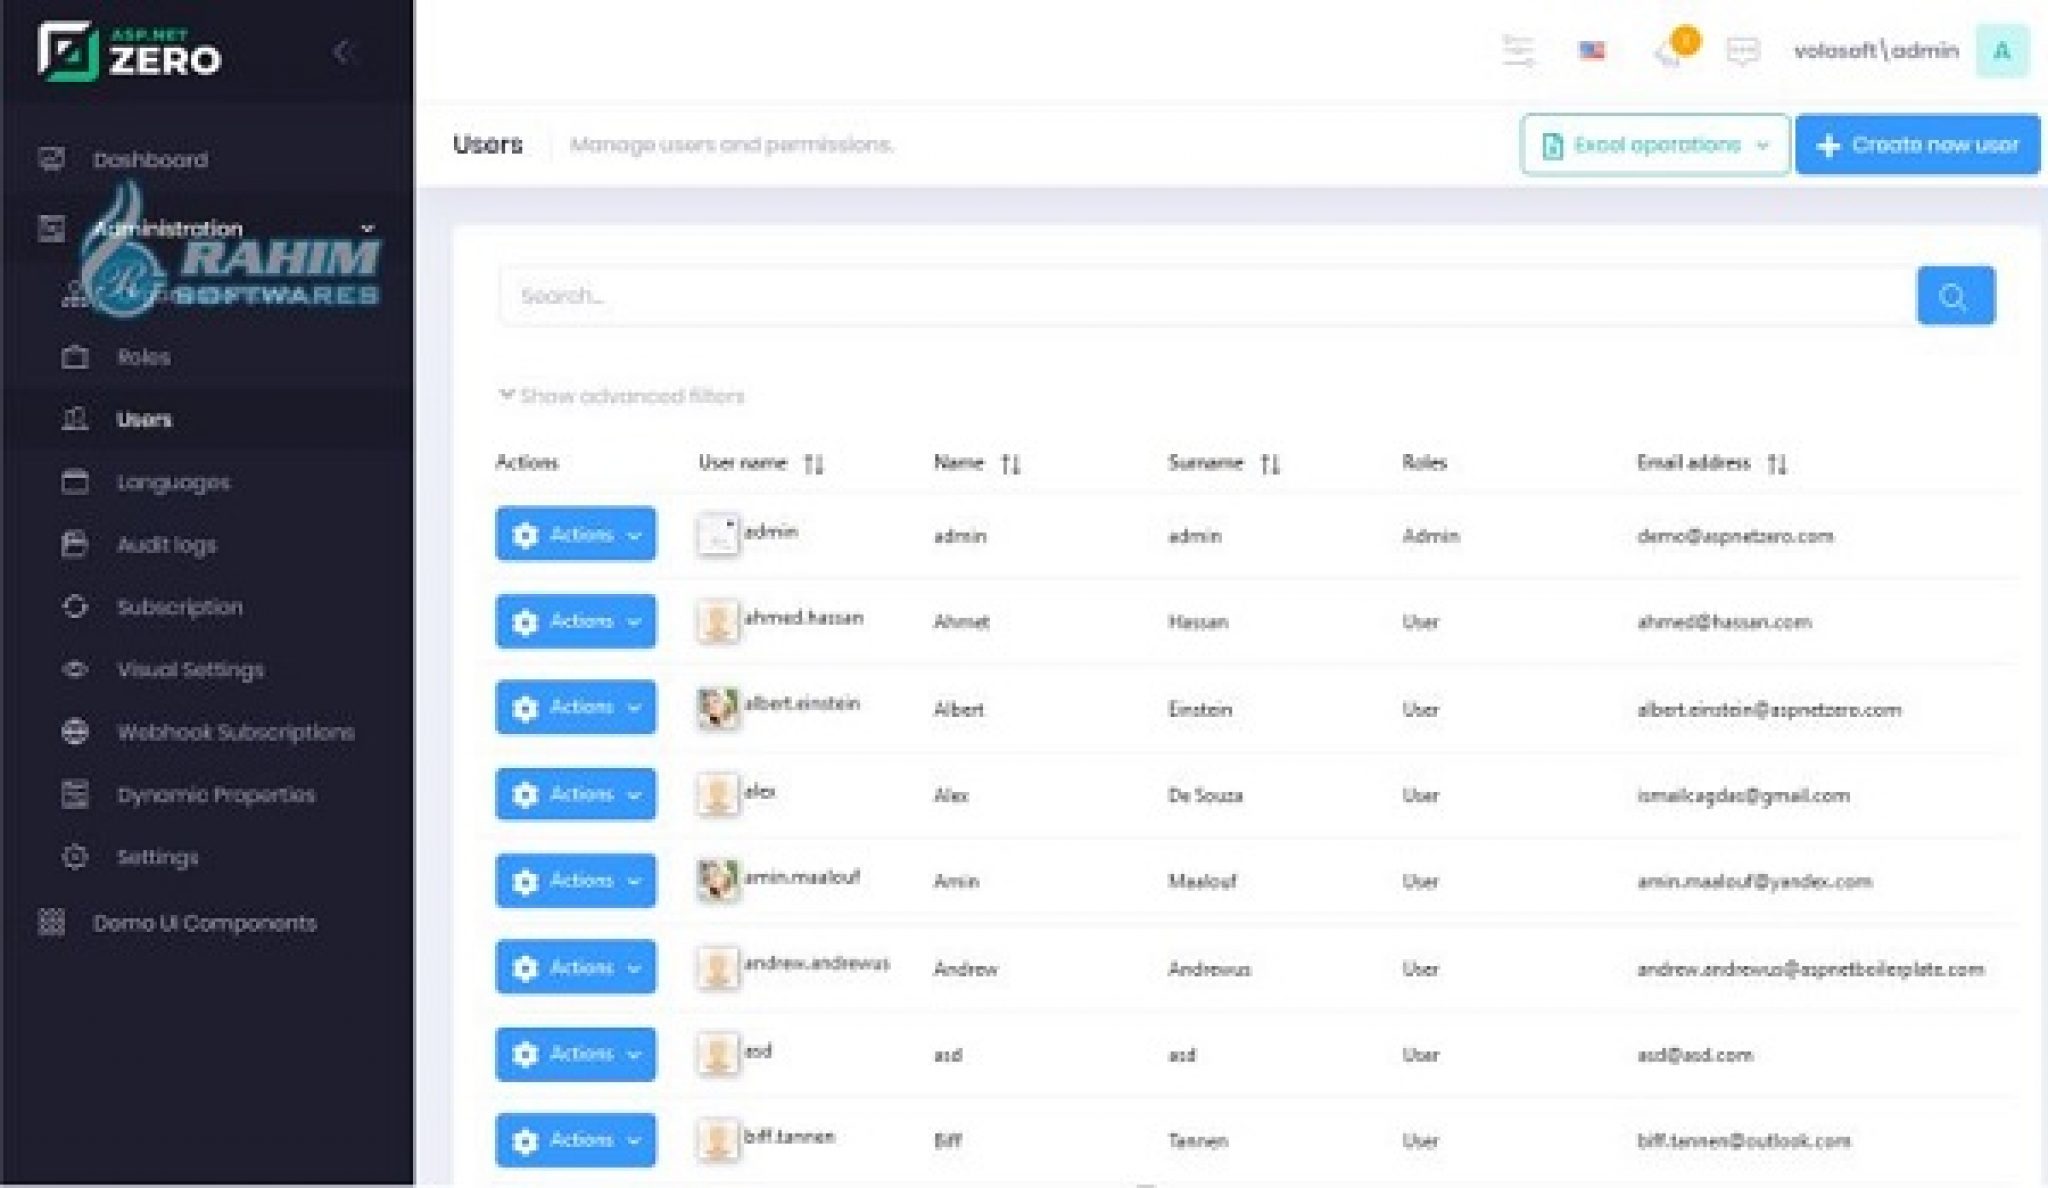The width and height of the screenshot is (2048, 1188).
Task: Click the Create new user button
Action: tap(1917, 144)
